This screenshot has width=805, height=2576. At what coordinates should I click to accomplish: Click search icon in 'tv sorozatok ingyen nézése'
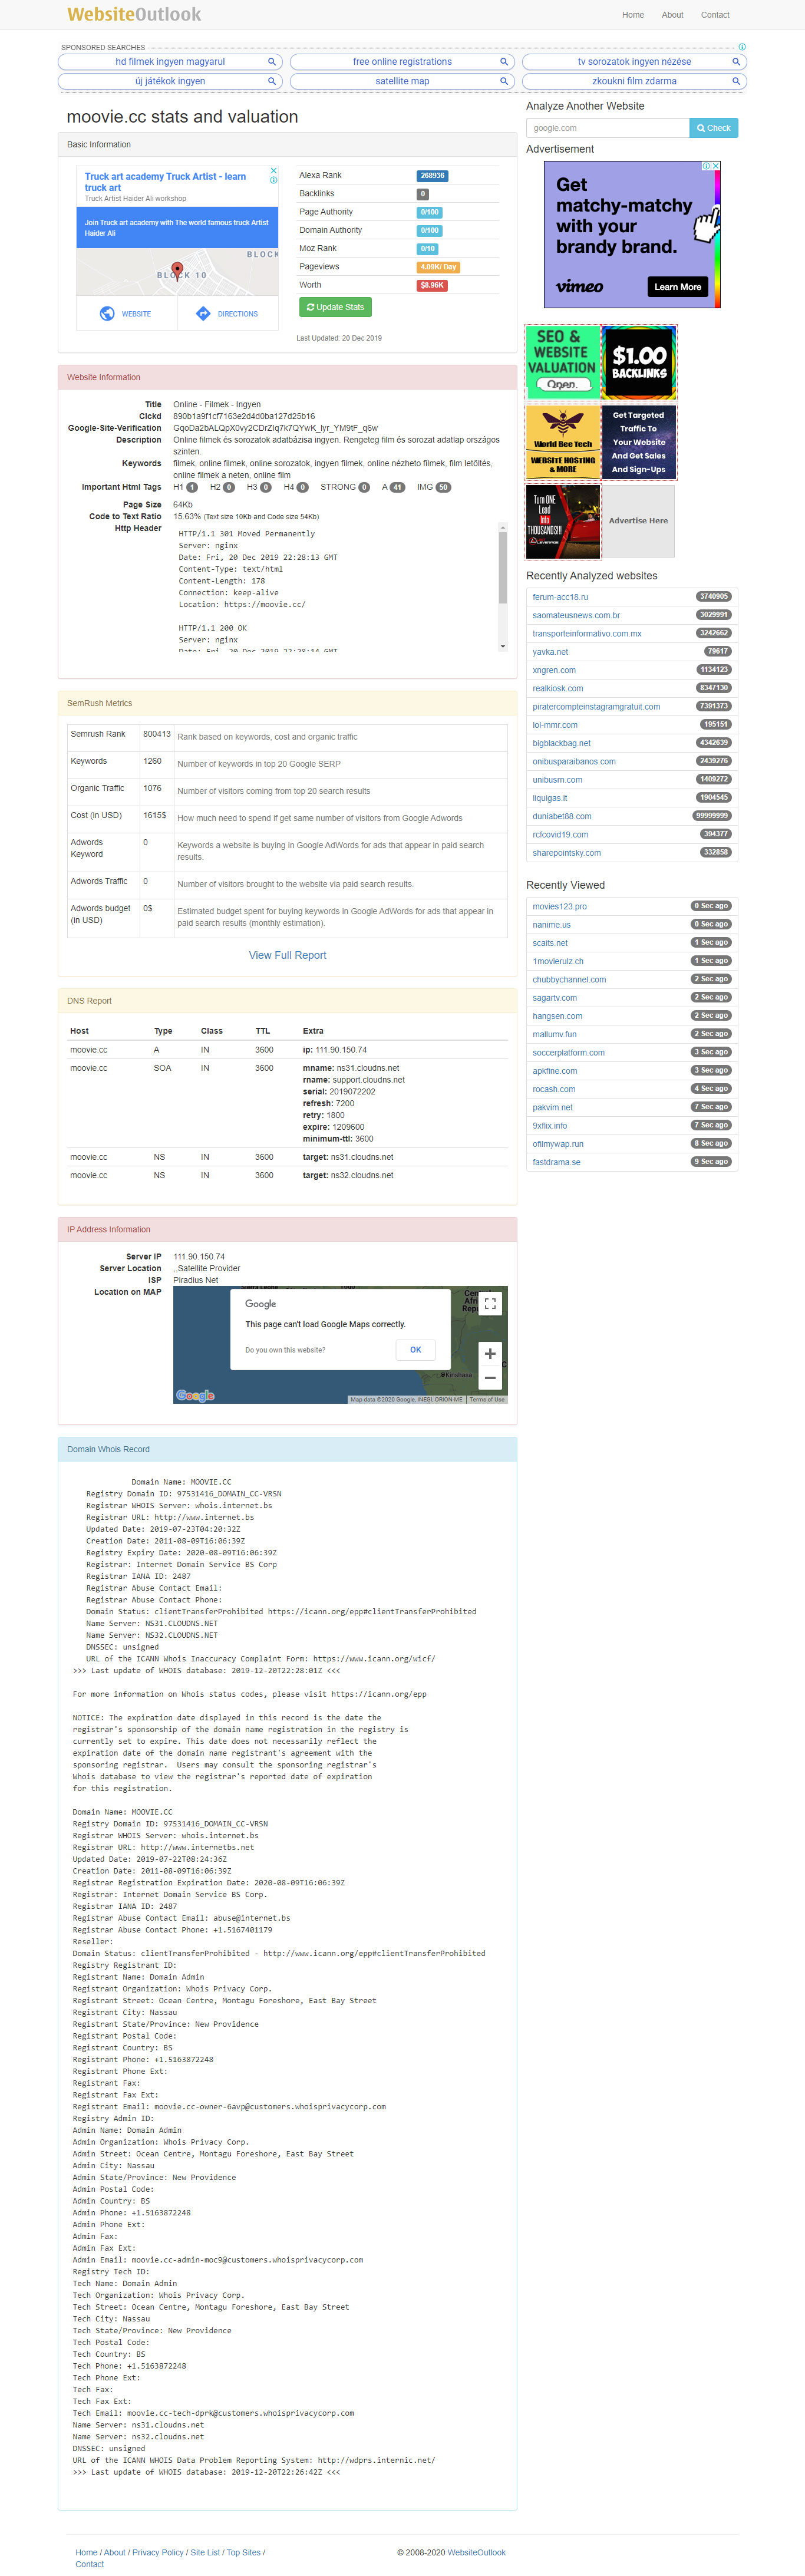[x=736, y=62]
